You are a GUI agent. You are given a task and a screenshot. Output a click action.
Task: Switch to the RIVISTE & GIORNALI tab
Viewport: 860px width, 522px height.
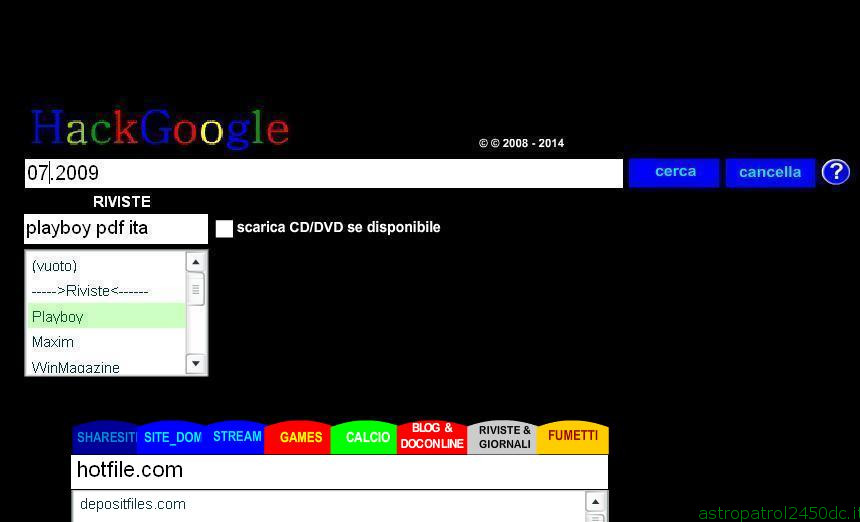click(503, 438)
